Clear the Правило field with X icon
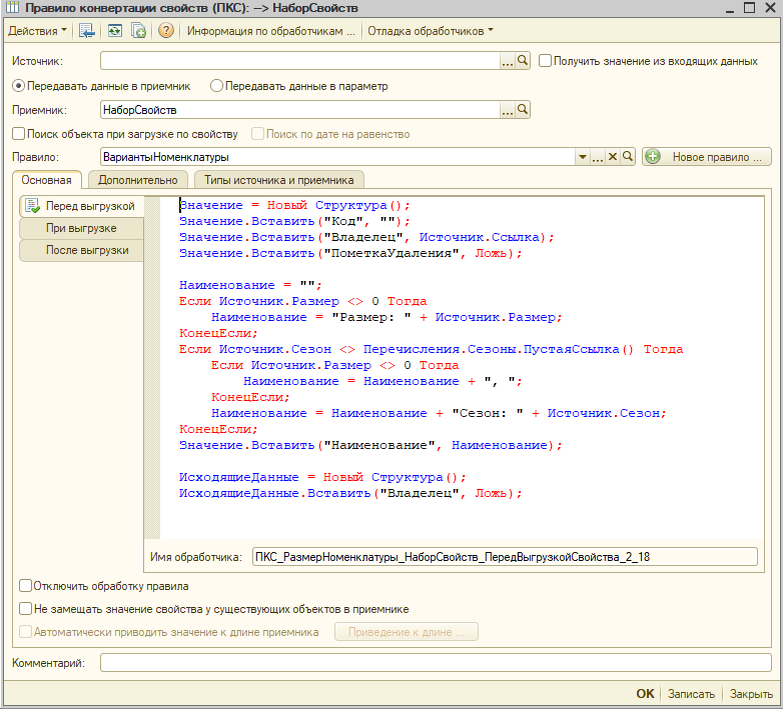The image size is (783, 710). tap(612, 157)
